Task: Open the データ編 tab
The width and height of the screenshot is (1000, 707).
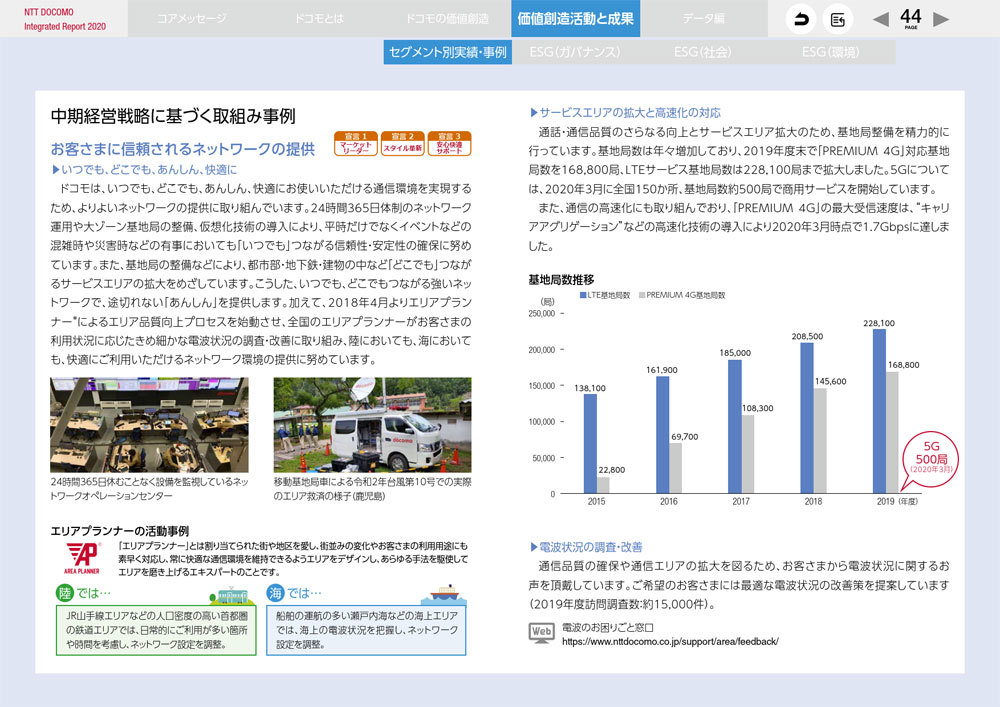Action: (x=703, y=19)
